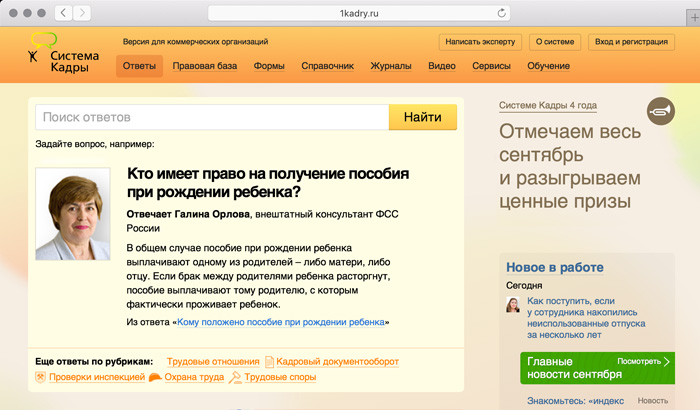Open Вход и регистрация
The width and height of the screenshot is (700, 410).
point(631,42)
